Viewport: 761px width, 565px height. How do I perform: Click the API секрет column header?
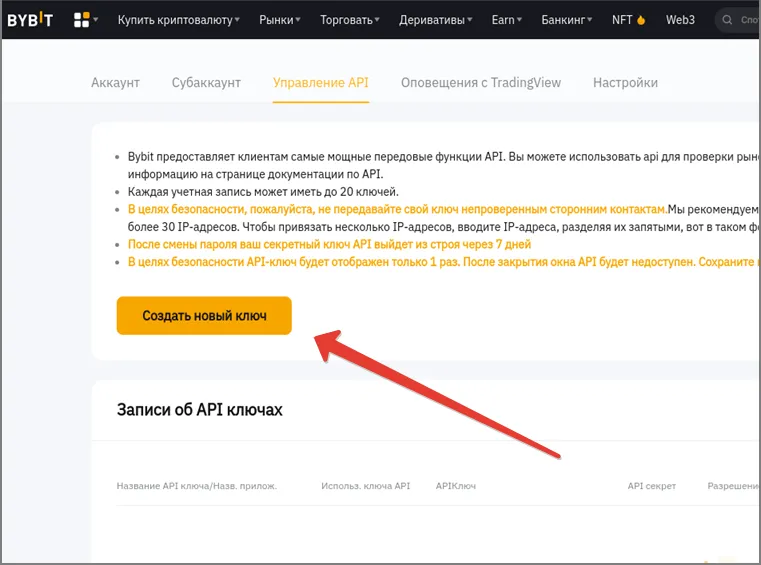[x=651, y=486]
